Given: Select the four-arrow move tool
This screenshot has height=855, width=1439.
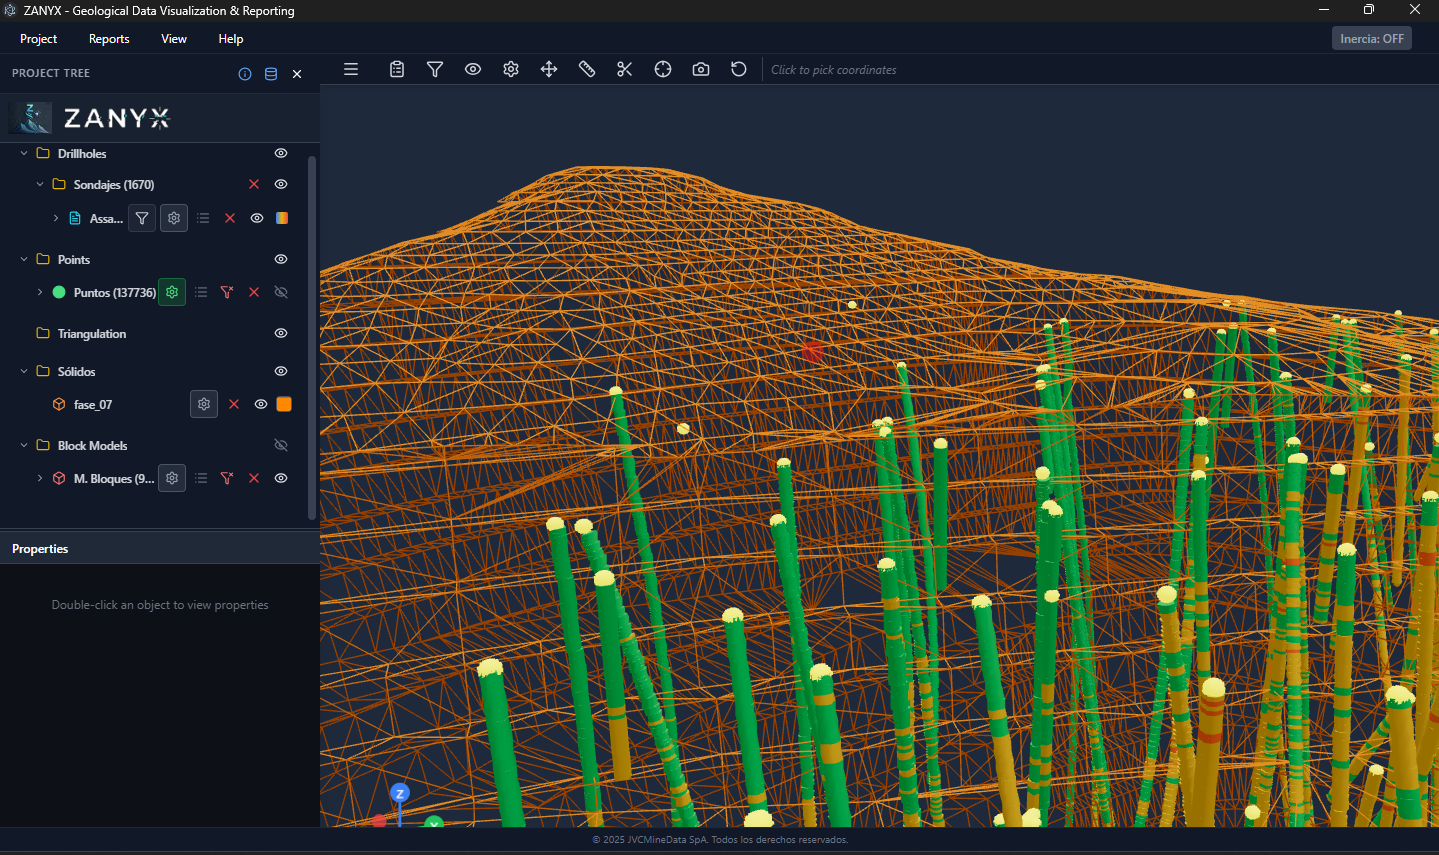Looking at the screenshot, I should point(549,69).
